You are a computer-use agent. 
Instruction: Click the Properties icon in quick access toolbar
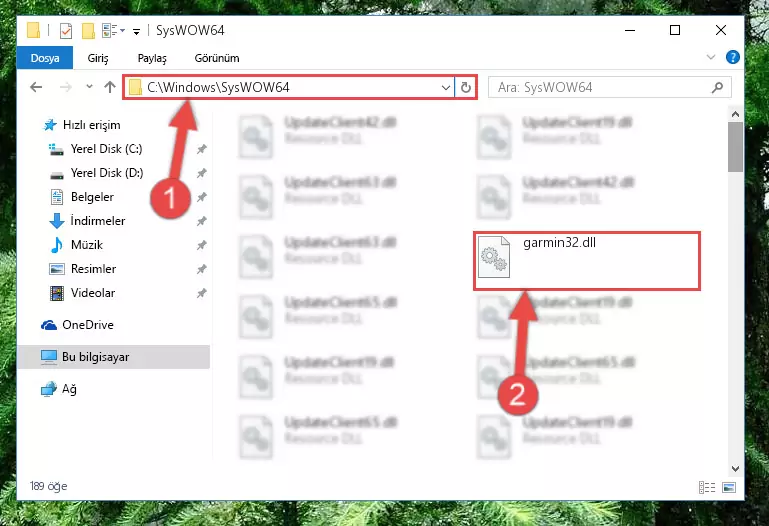[66, 30]
